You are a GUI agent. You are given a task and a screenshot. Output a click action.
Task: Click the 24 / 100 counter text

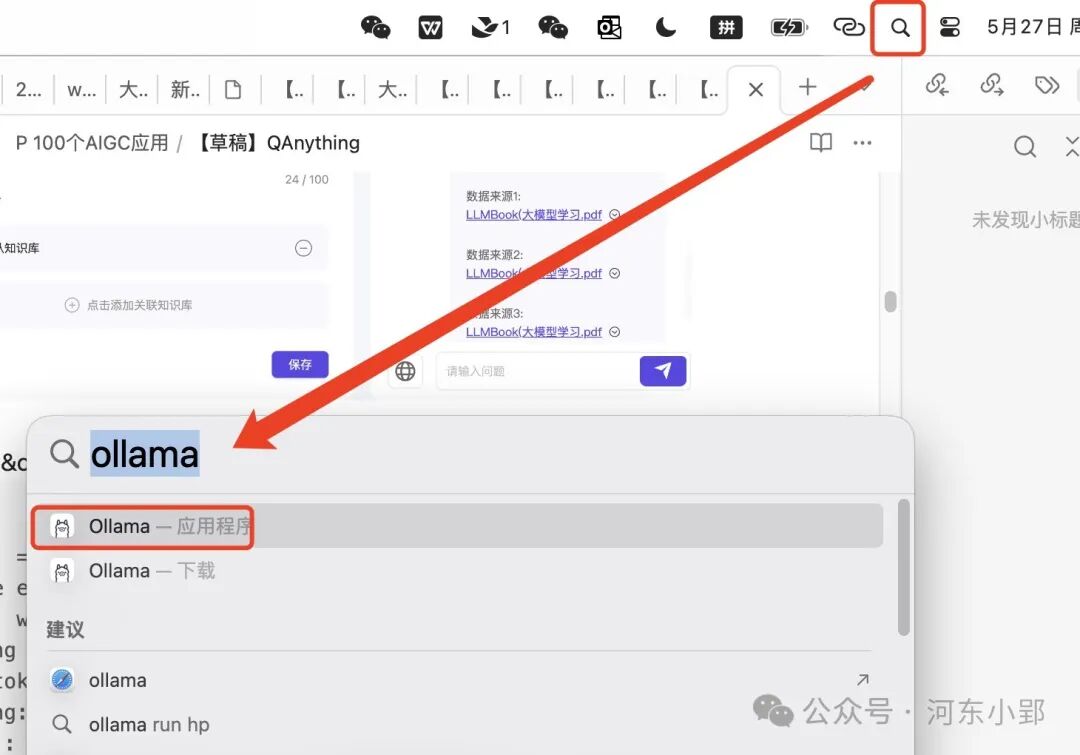pos(307,180)
